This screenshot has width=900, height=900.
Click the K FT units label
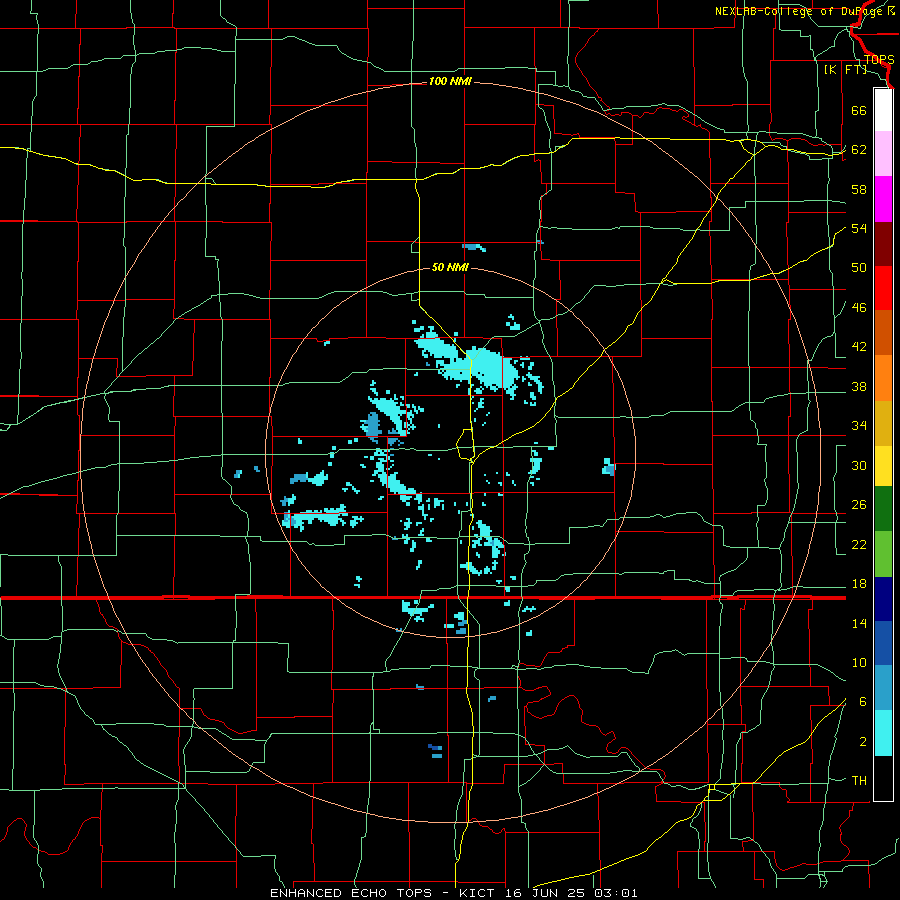(845, 69)
